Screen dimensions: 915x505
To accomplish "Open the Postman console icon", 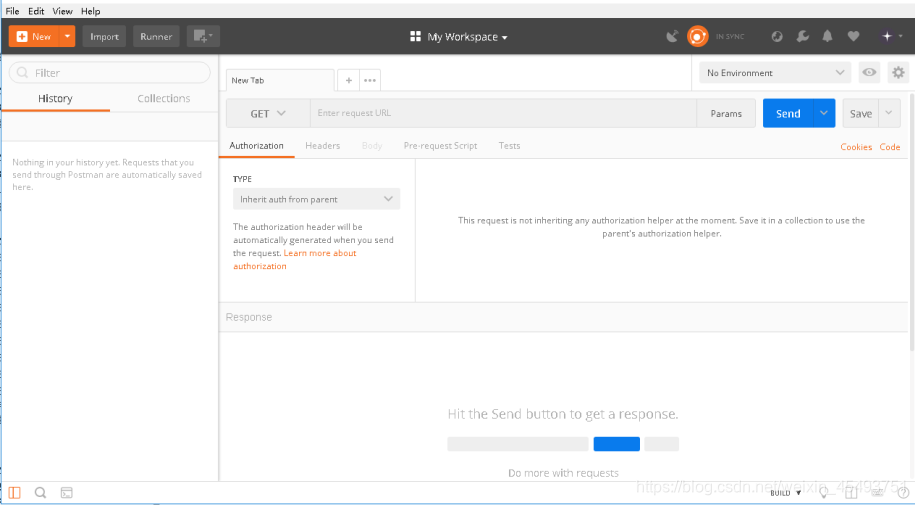I will click(67, 493).
